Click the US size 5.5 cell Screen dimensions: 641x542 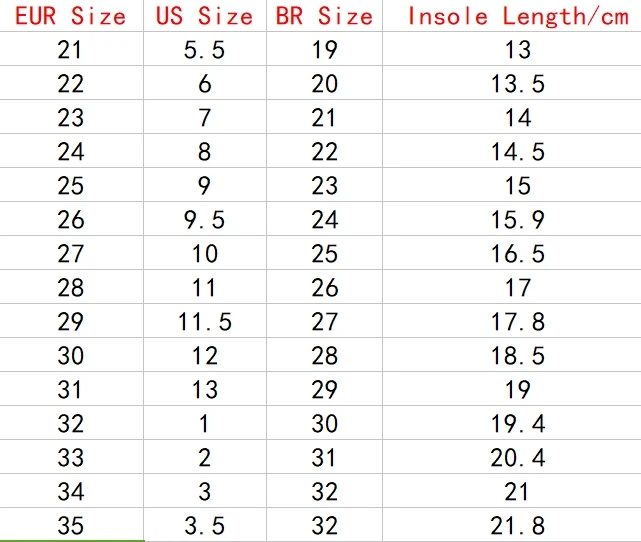(205, 49)
